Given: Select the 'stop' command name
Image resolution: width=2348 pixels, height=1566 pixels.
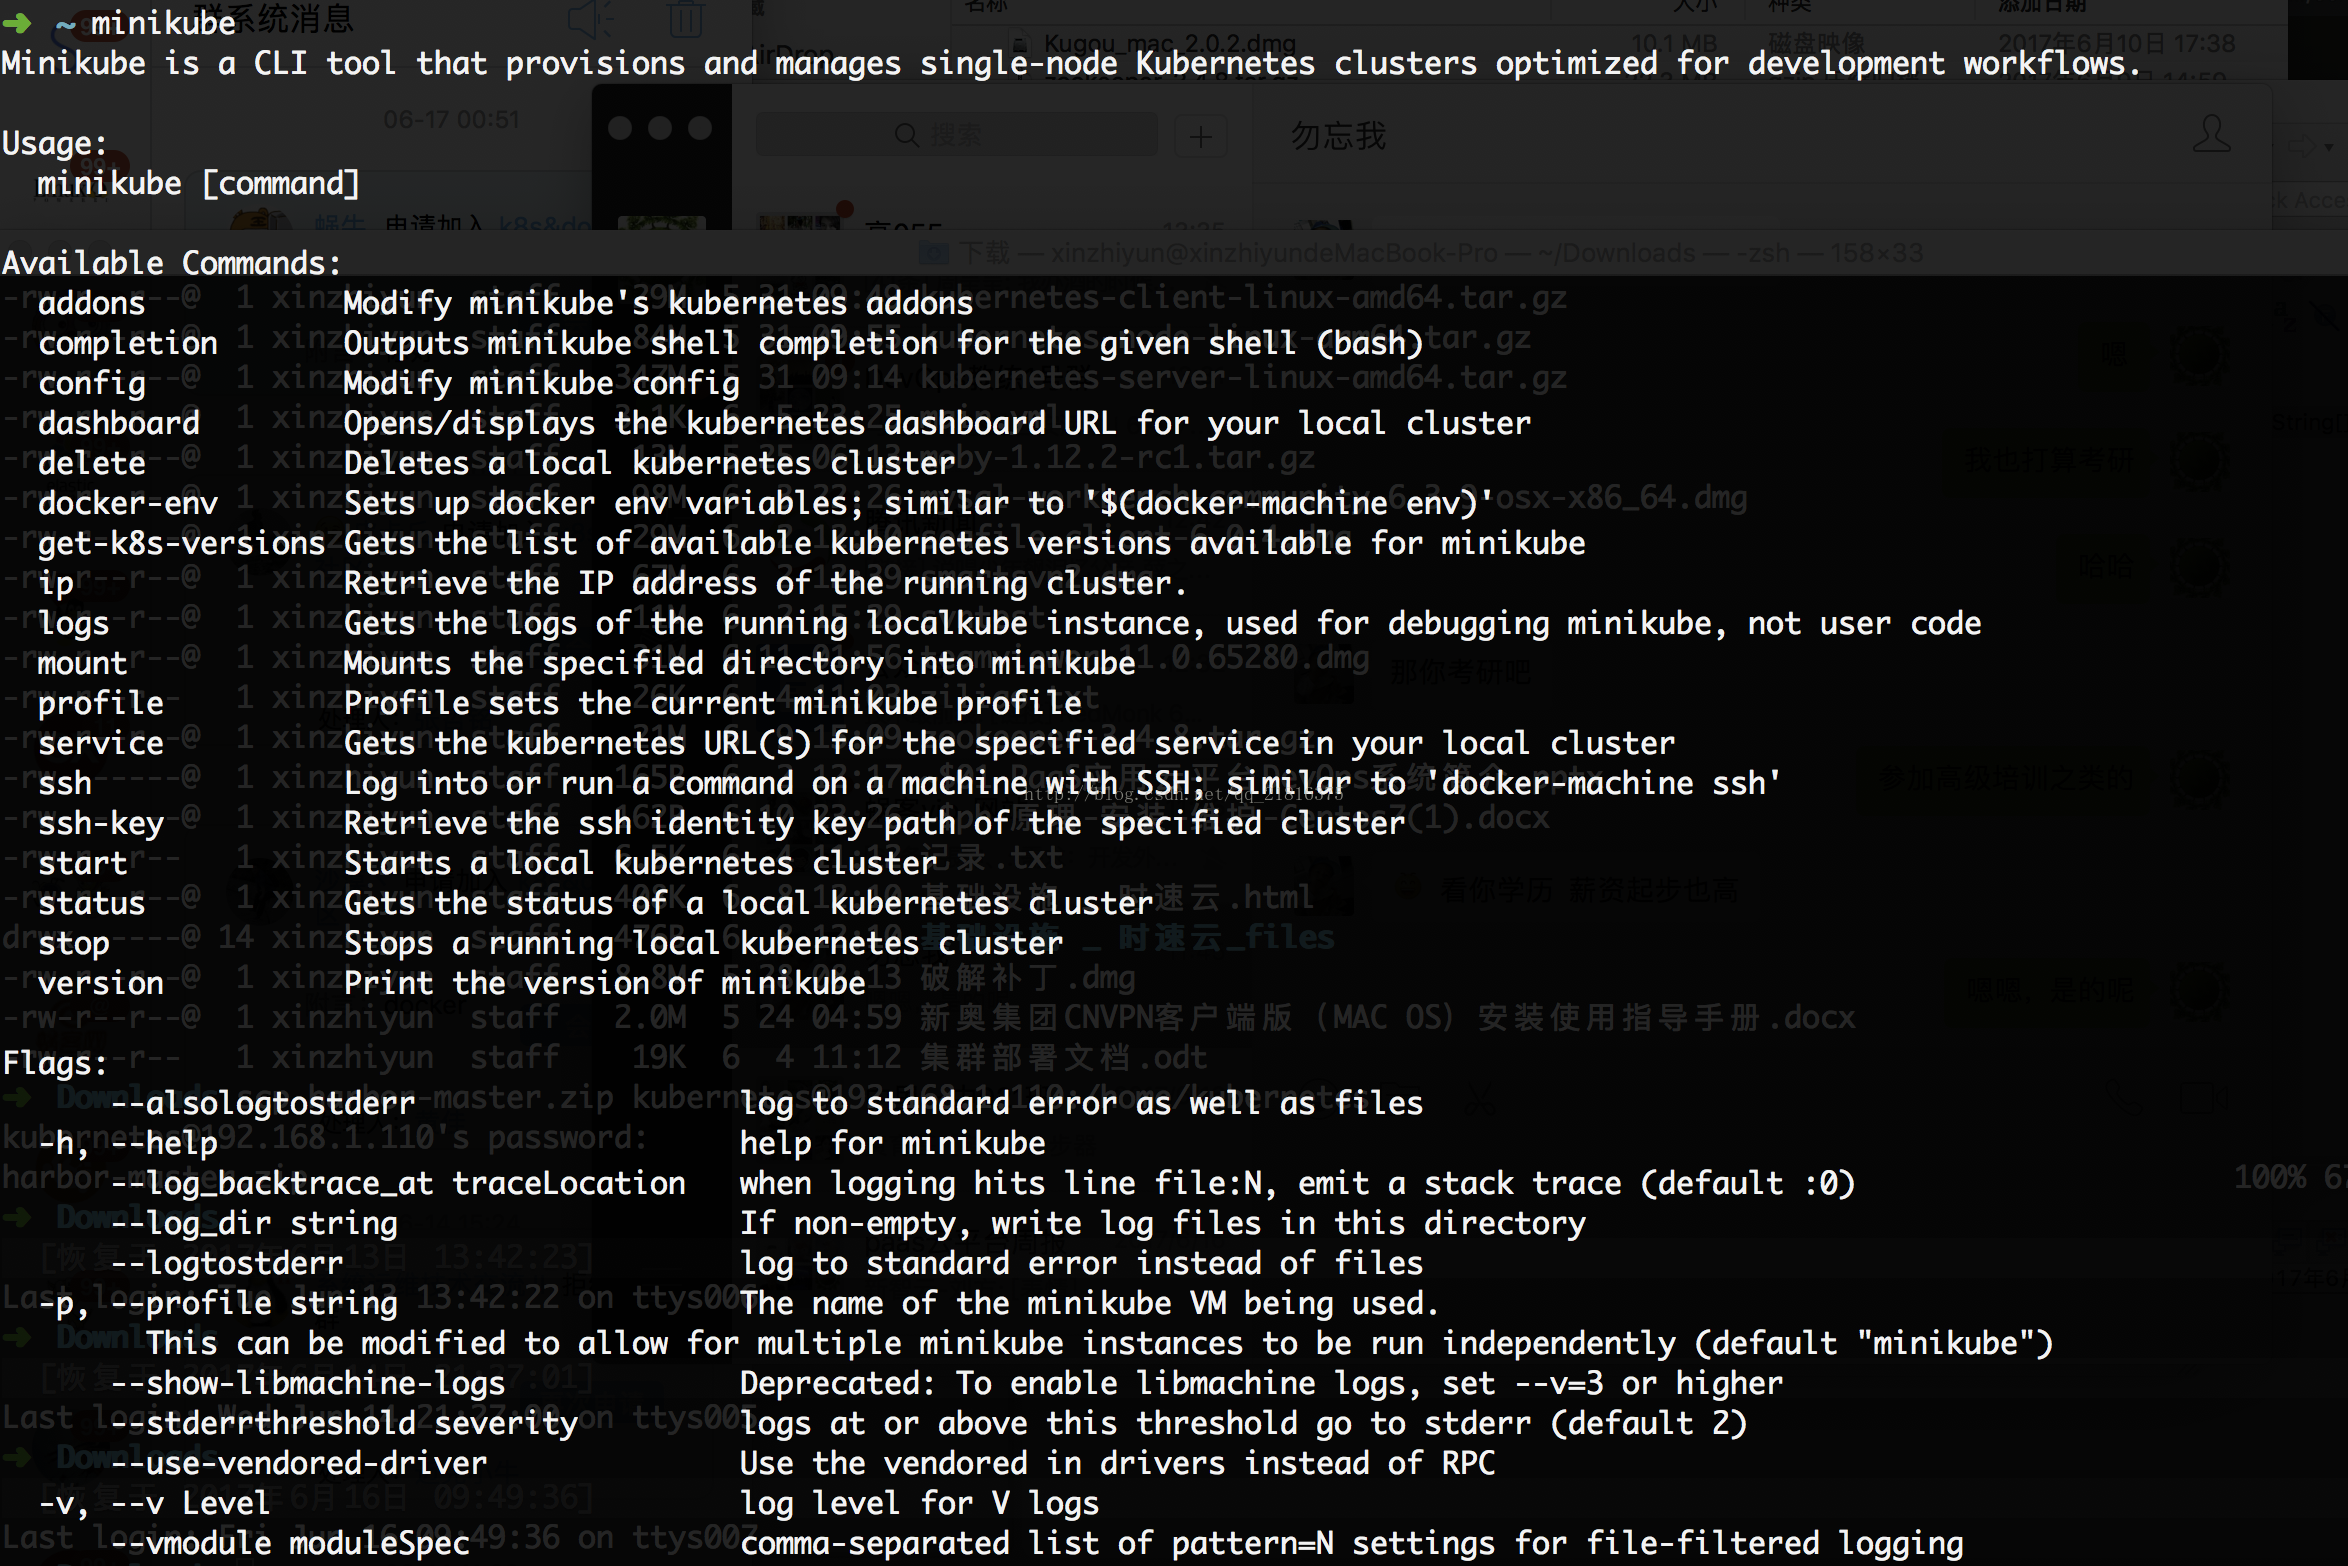Looking at the screenshot, I should pos(73,943).
